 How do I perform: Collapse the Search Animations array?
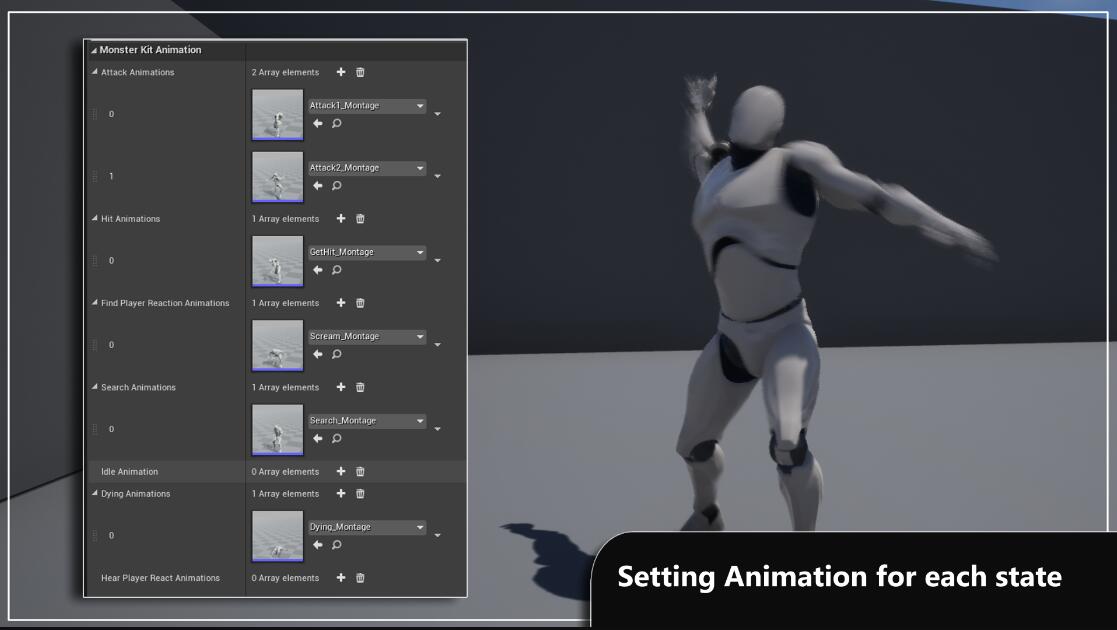(x=95, y=387)
